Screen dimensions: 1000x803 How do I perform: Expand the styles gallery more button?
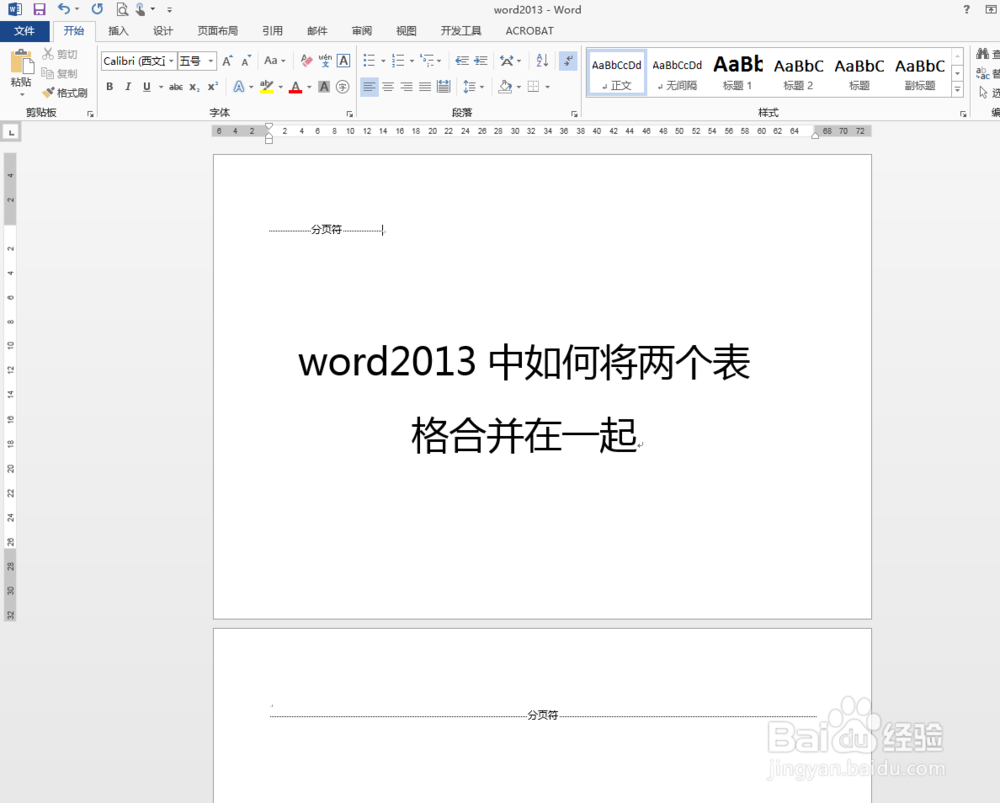957,90
